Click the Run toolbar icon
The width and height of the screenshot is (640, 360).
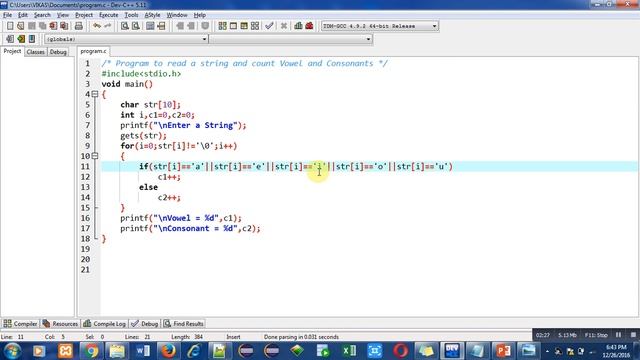[233, 26]
